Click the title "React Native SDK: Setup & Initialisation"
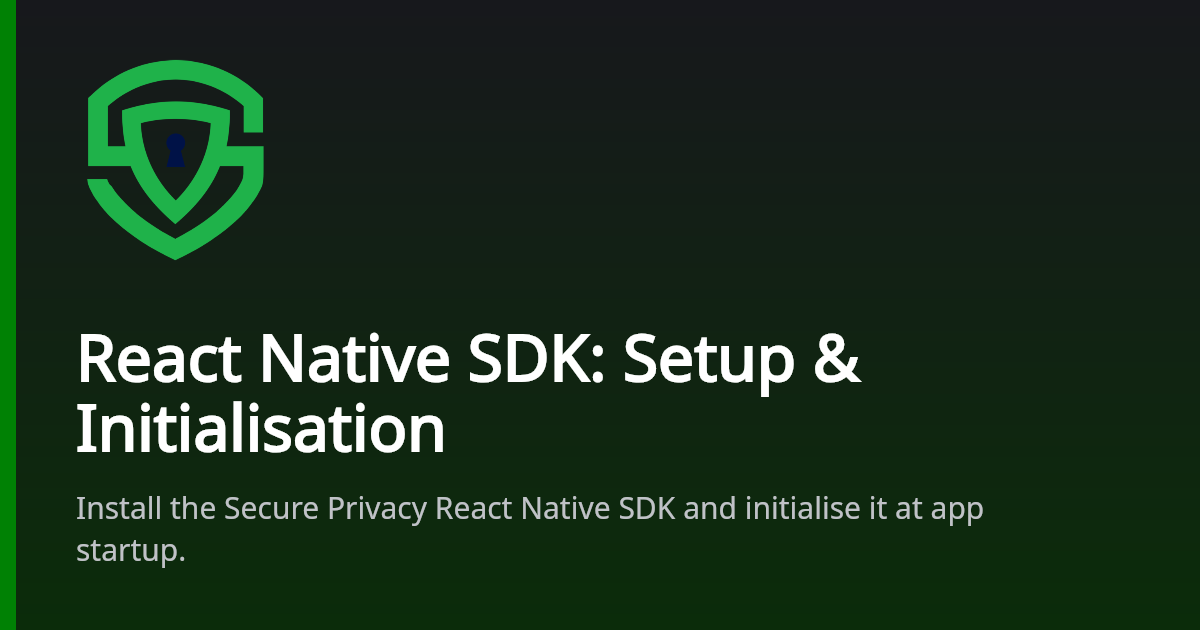The height and width of the screenshot is (630, 1200). pos(468,395)
